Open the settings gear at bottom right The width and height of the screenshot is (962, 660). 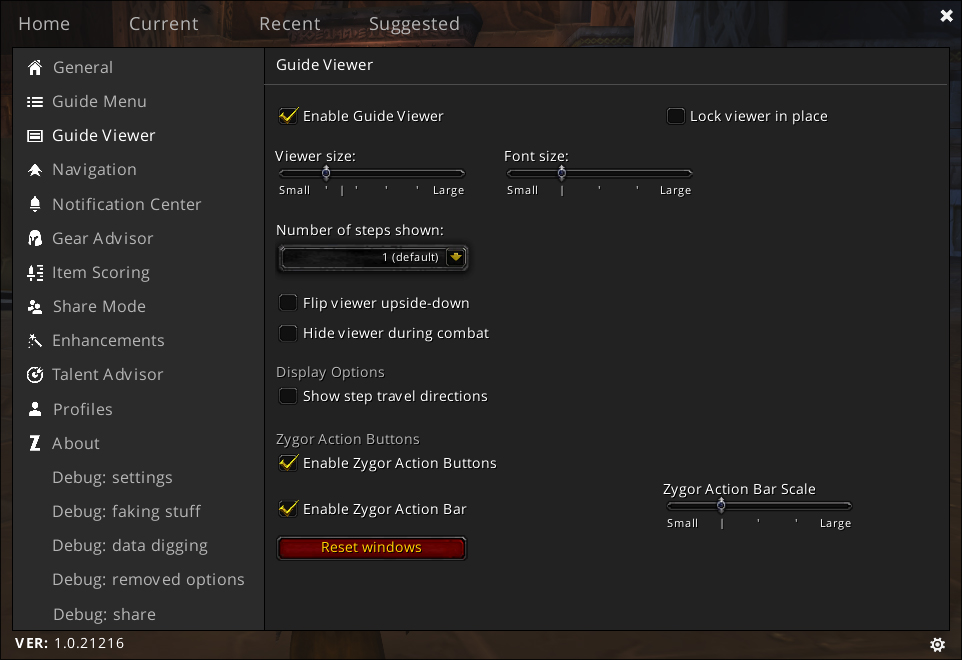pyautogui.click(x=937, y=644)
